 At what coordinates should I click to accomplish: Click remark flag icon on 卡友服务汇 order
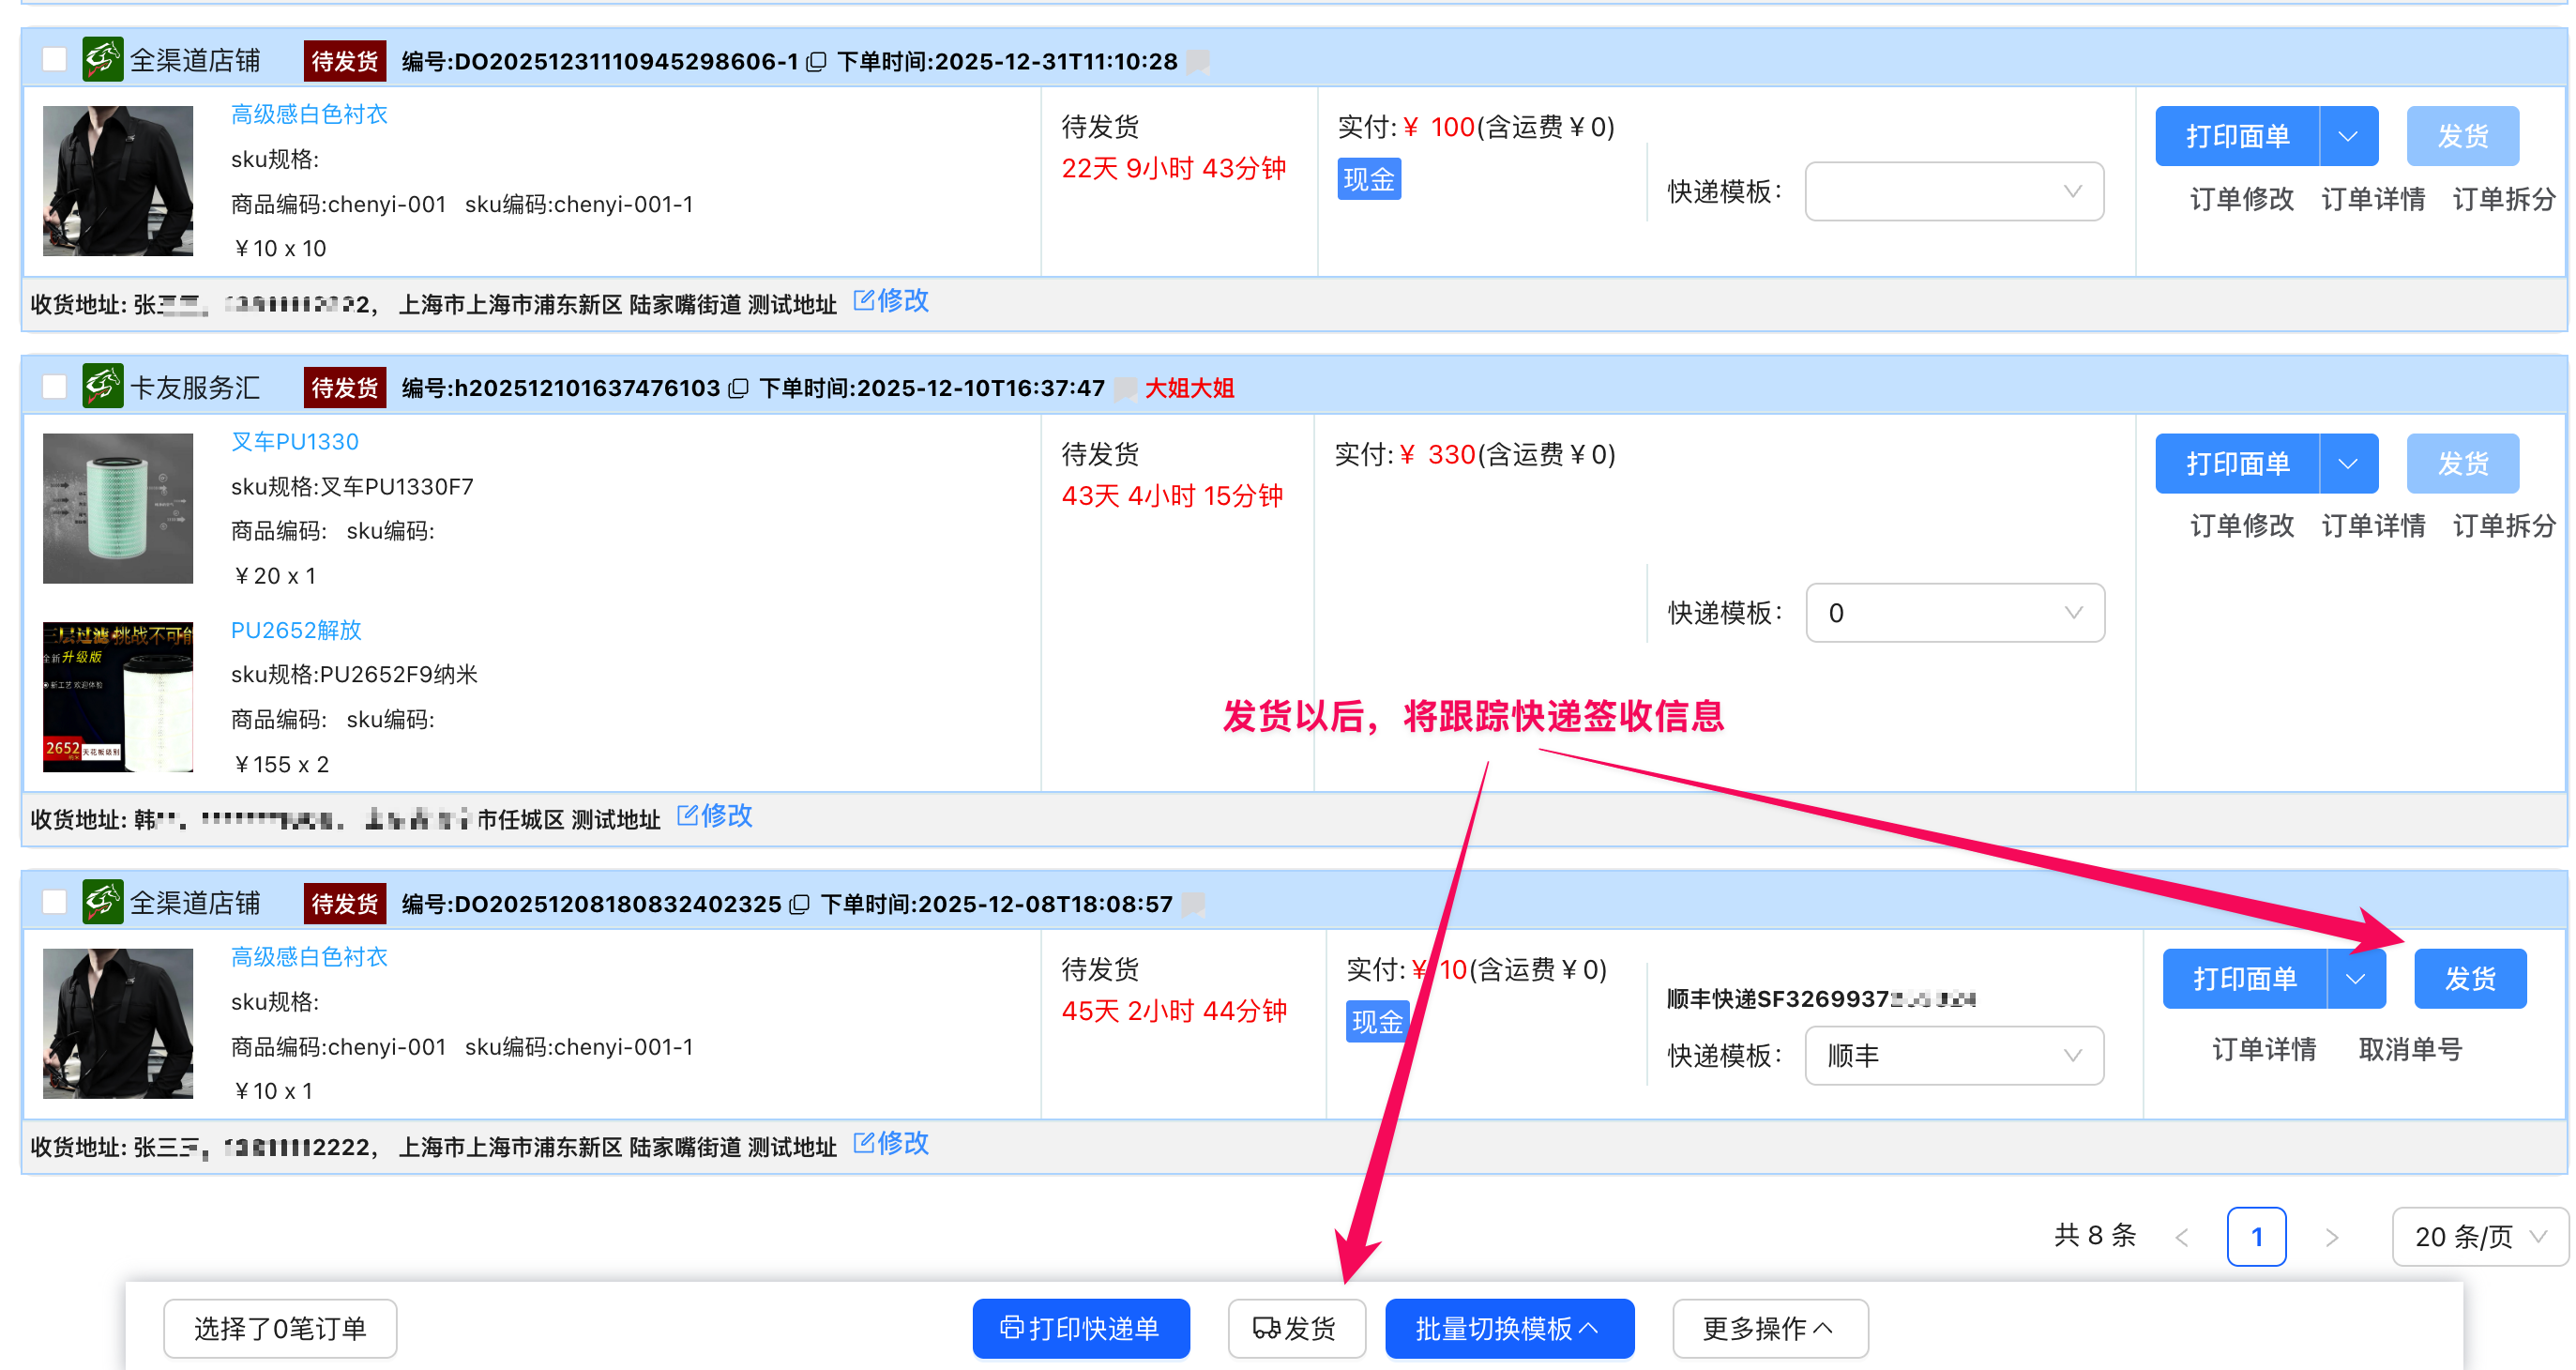[1125, 388]
